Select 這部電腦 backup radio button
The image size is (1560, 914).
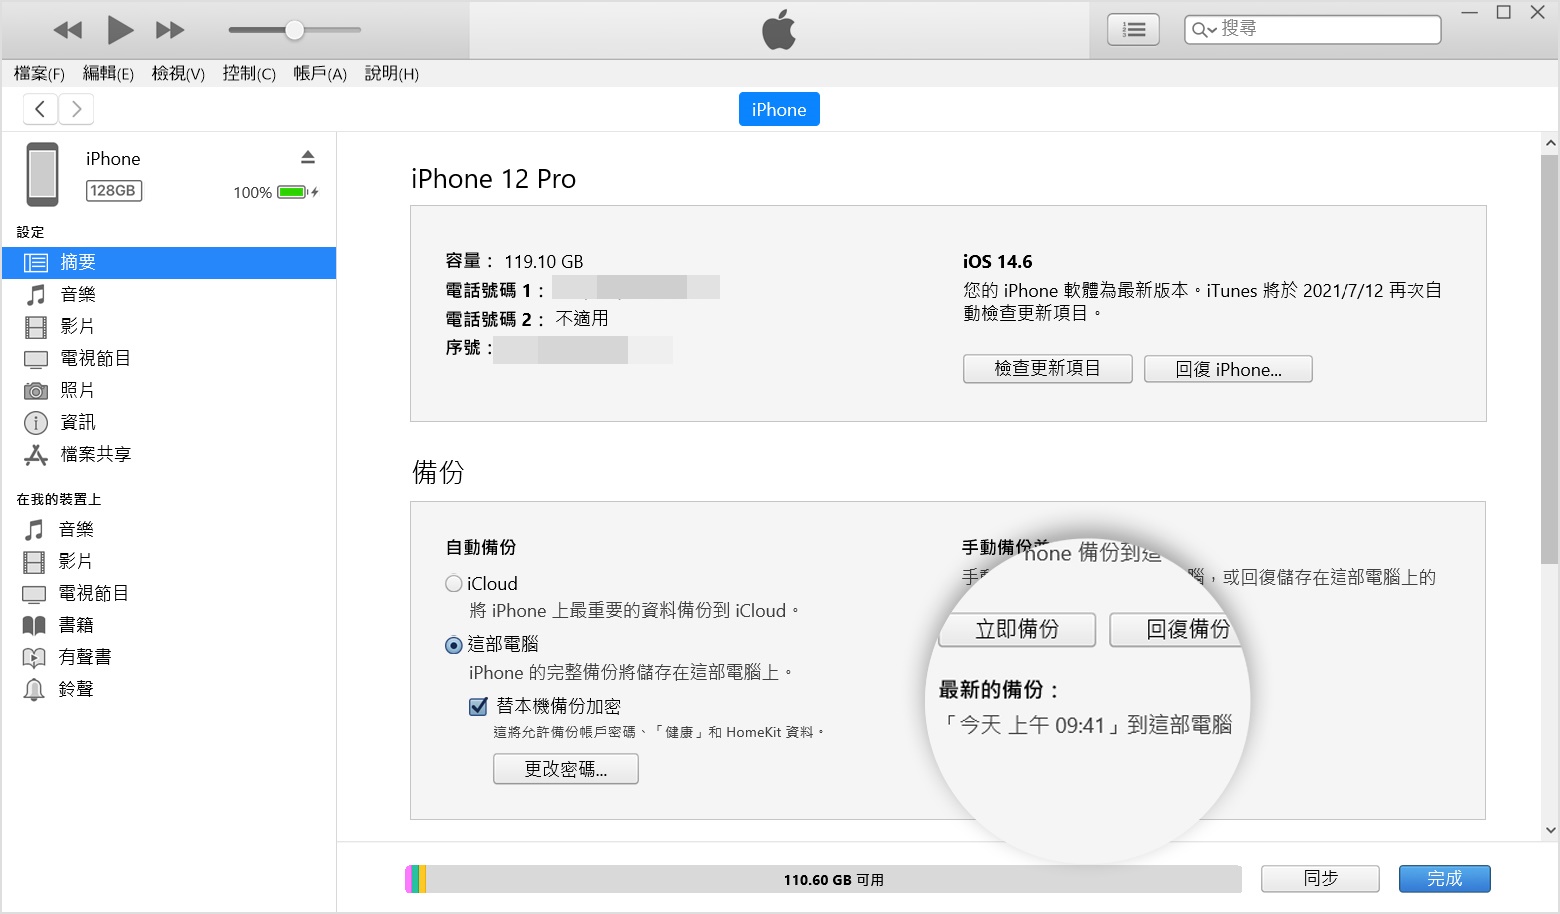click(454, 645)
